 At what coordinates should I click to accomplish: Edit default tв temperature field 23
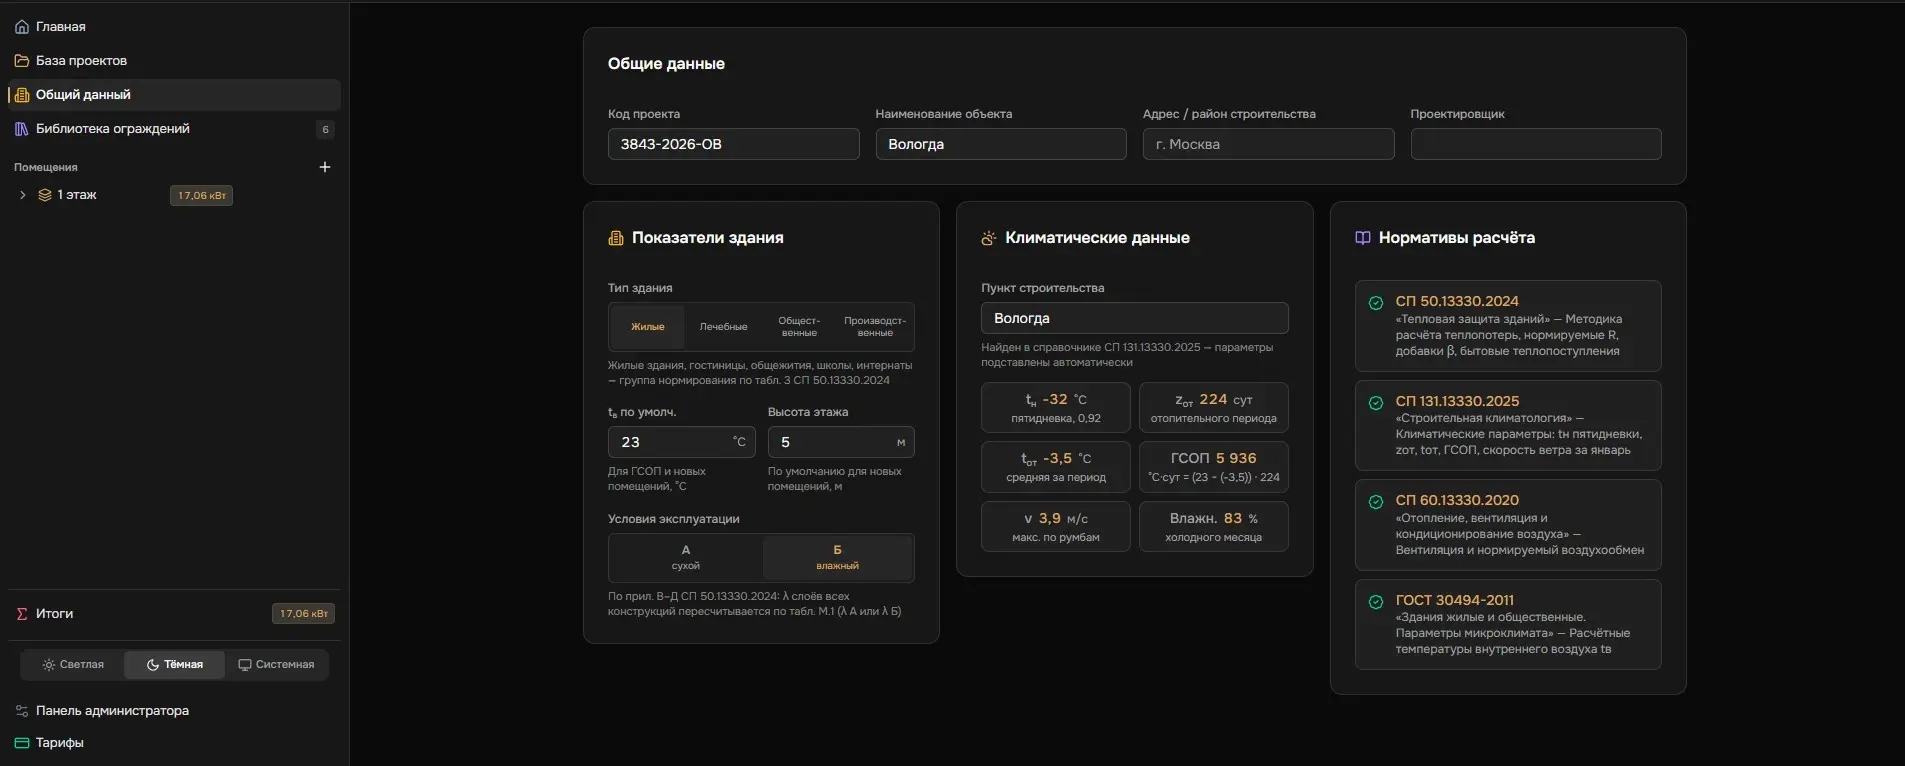click(x=682, y=442)
